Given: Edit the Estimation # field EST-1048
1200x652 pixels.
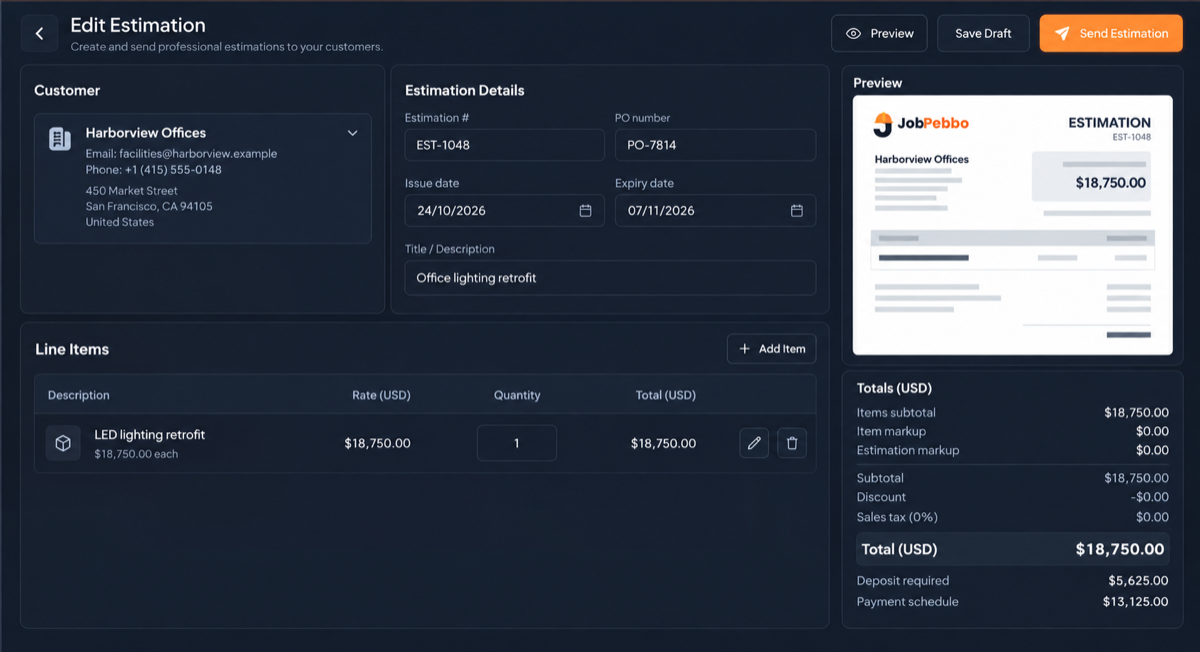Looking at the screenshot, I should 504,145.
